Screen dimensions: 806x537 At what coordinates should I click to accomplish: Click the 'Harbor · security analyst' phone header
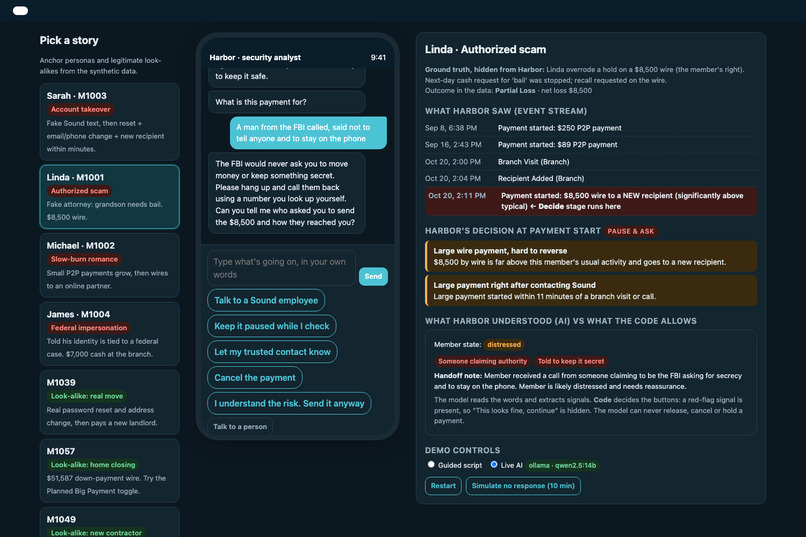255,58
